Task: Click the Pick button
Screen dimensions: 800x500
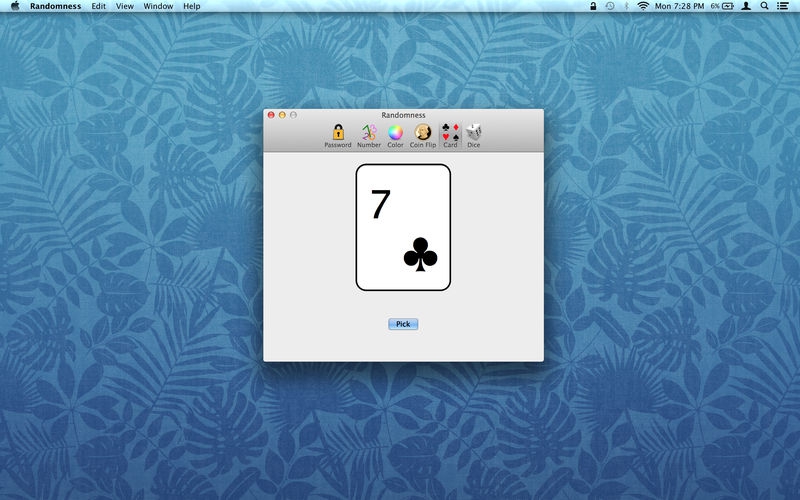Action: pyautogui.click(x=403, y=324)
